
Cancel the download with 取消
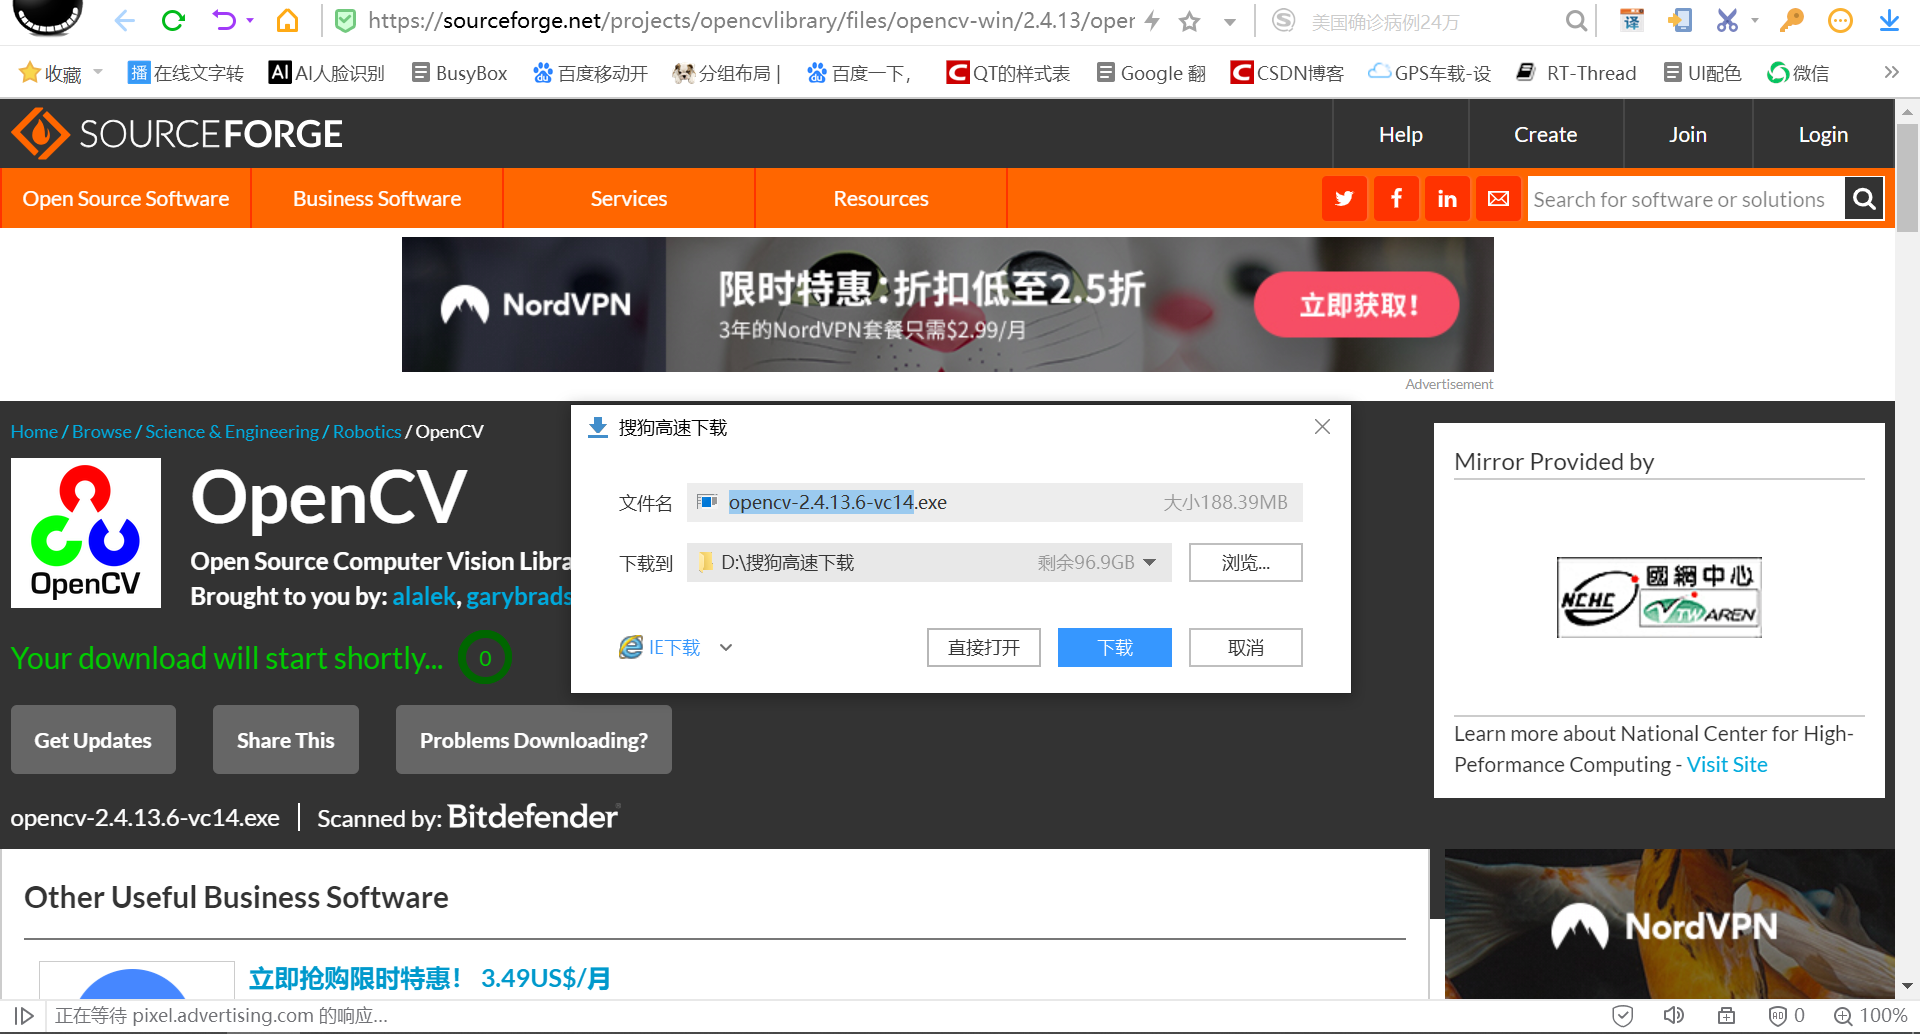[x=1246, y=648]
